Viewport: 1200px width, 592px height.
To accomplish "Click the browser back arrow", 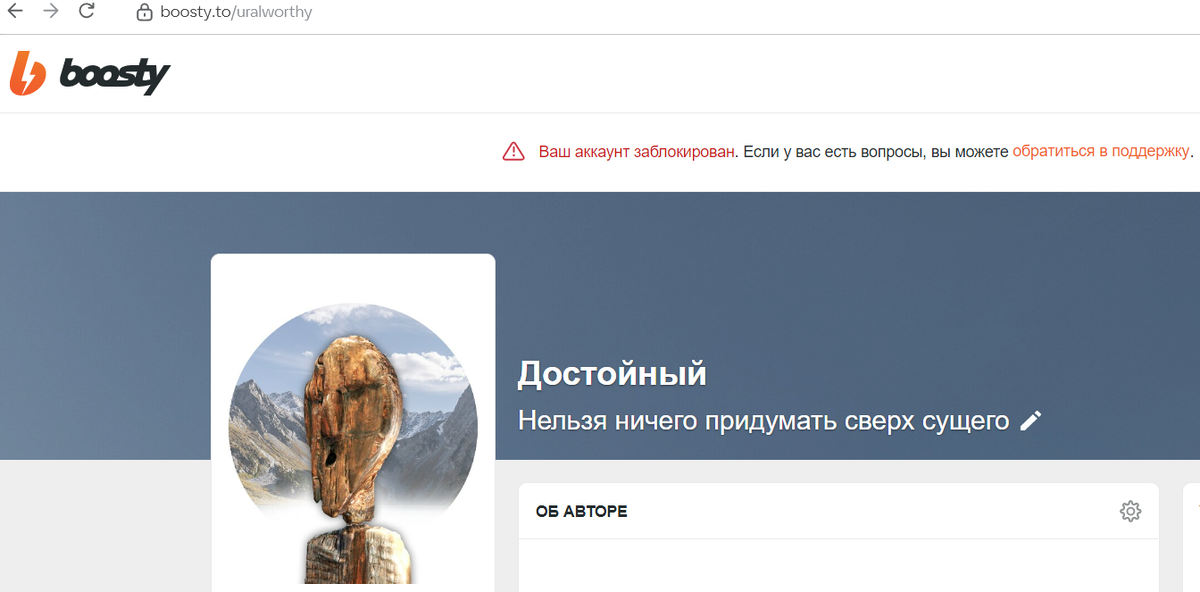I will pos(16,11).
